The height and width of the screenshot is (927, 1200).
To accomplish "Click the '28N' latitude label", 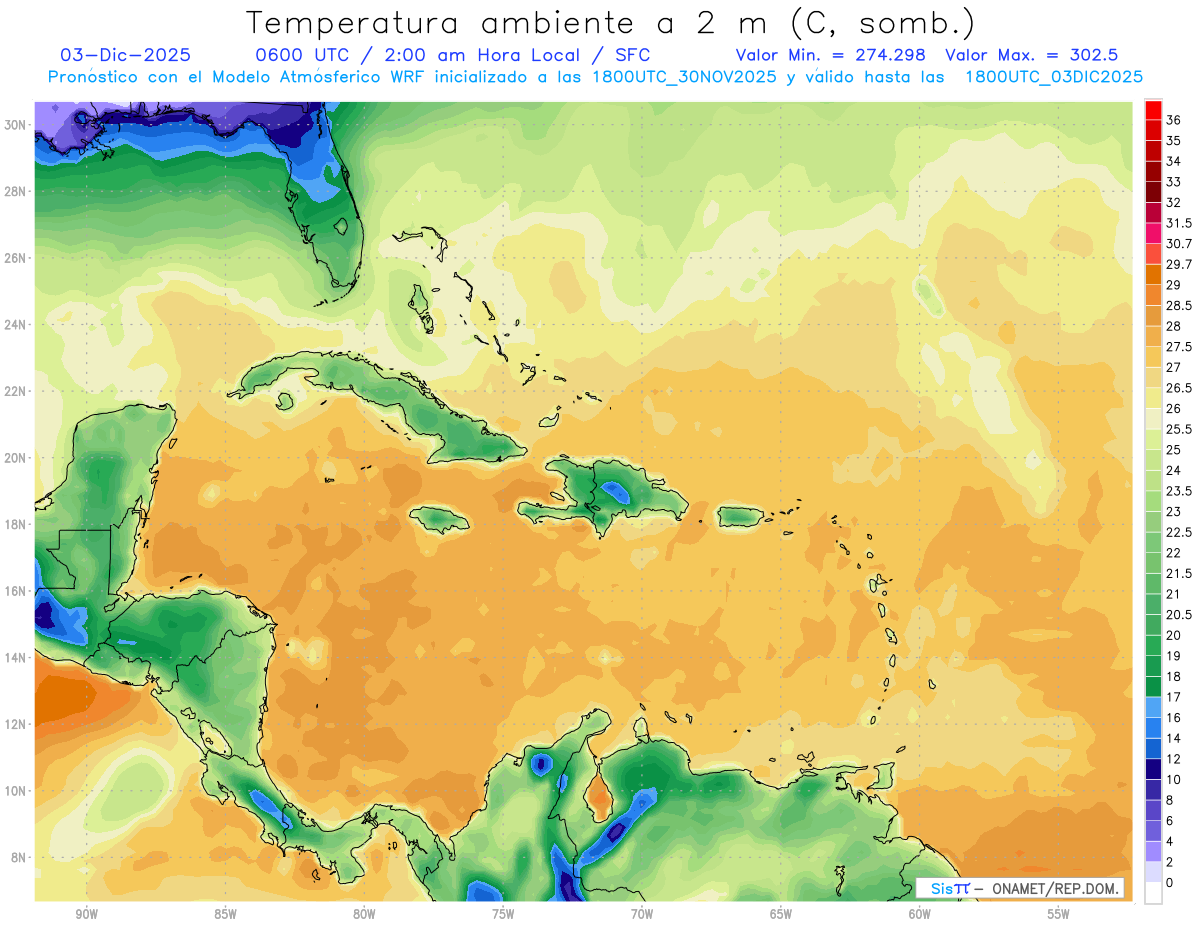I will click(x=17, y=191).
